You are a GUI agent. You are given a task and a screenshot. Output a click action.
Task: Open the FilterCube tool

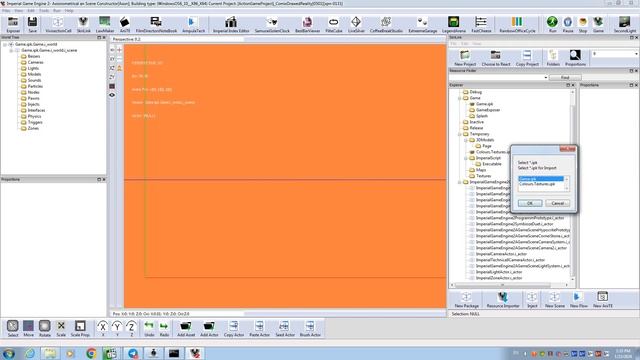(x=333, y=24)
